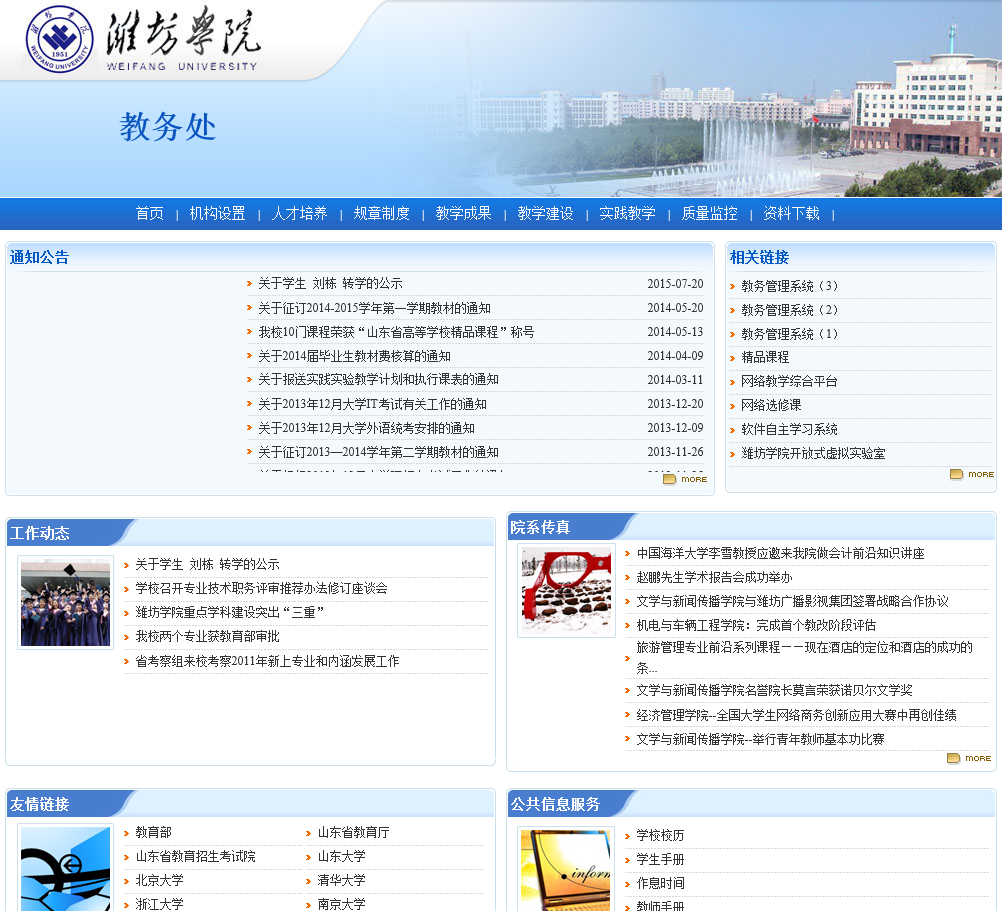Screen dimensions: 1002x911
Task: Open 莫言荣获诺贝尔文学奖 article
Action: (775, 691)
